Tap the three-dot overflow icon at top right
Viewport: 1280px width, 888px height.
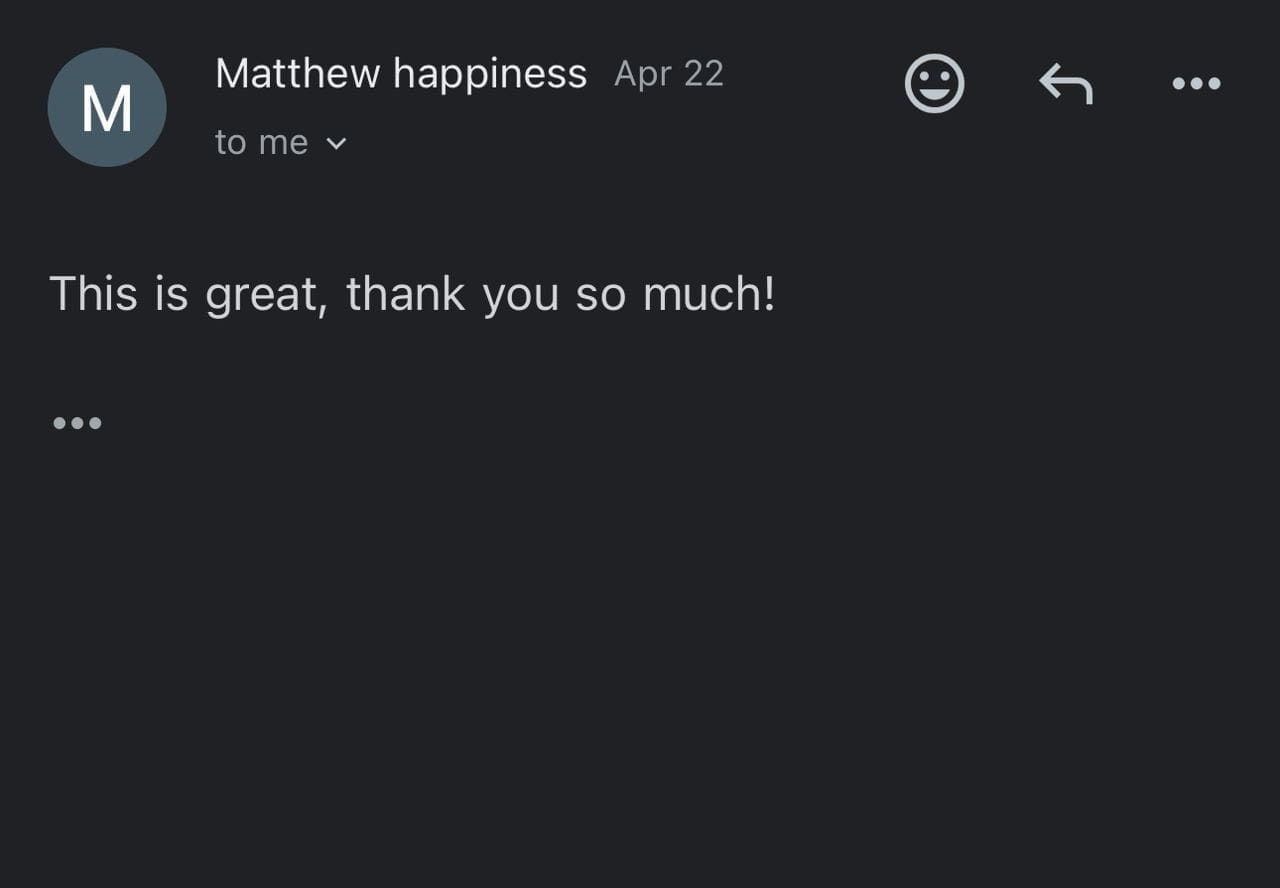[1196, 83]
